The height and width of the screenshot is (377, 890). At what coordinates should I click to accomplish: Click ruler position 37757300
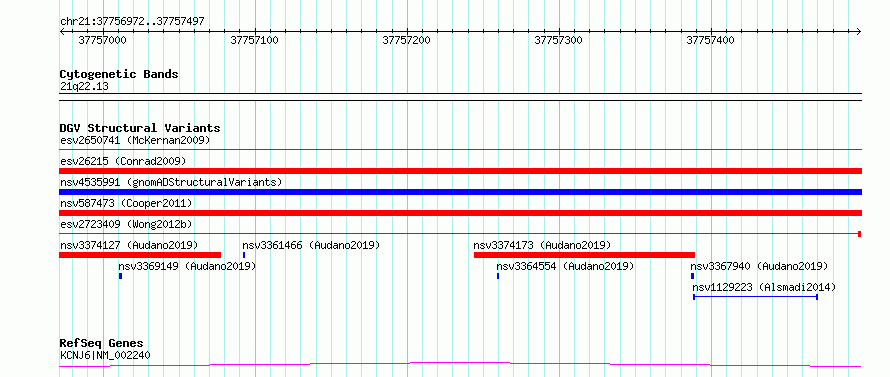559,40
